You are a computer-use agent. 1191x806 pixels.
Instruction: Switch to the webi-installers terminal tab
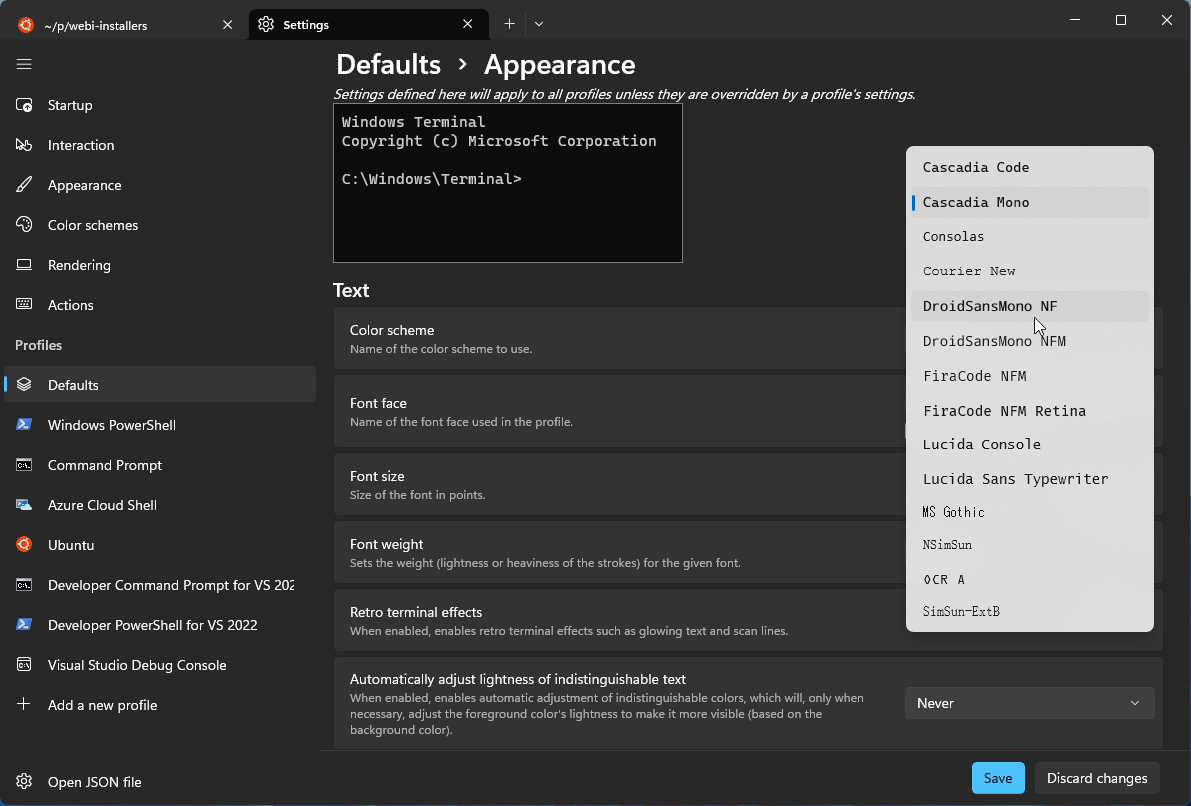click(x=120, y=23)
